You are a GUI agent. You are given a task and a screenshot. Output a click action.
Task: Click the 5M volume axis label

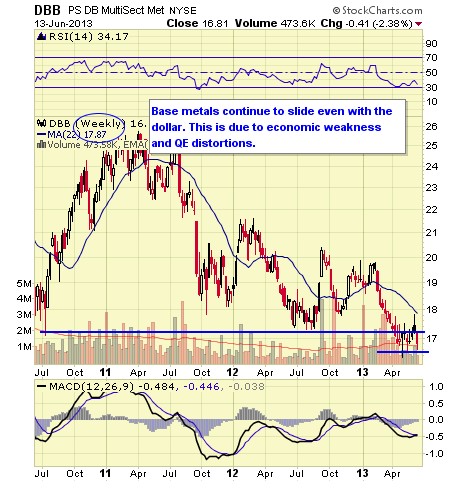[x=24, y=283]
